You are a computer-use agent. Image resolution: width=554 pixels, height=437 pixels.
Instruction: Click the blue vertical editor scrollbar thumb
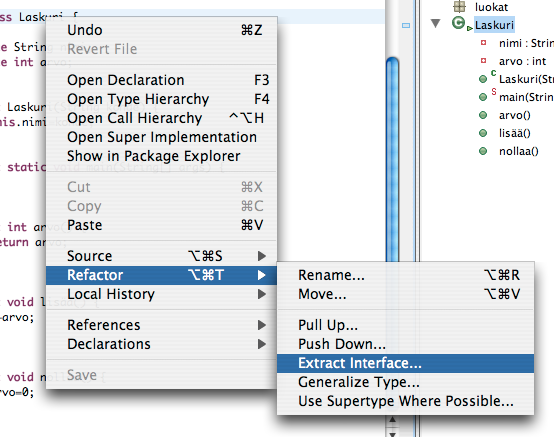[x=392, y=159]
